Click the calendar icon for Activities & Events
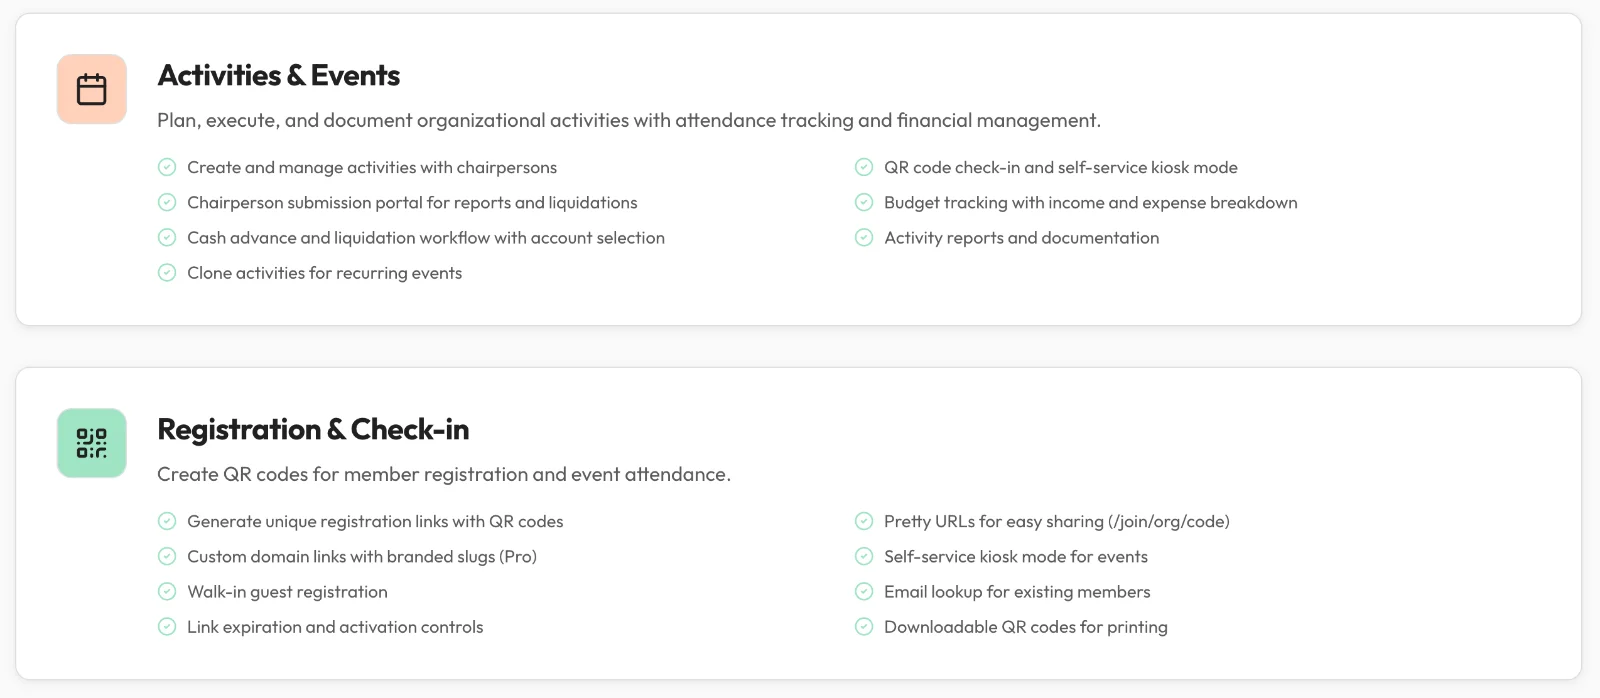The image size is (1600, 698). click(92, 89)
